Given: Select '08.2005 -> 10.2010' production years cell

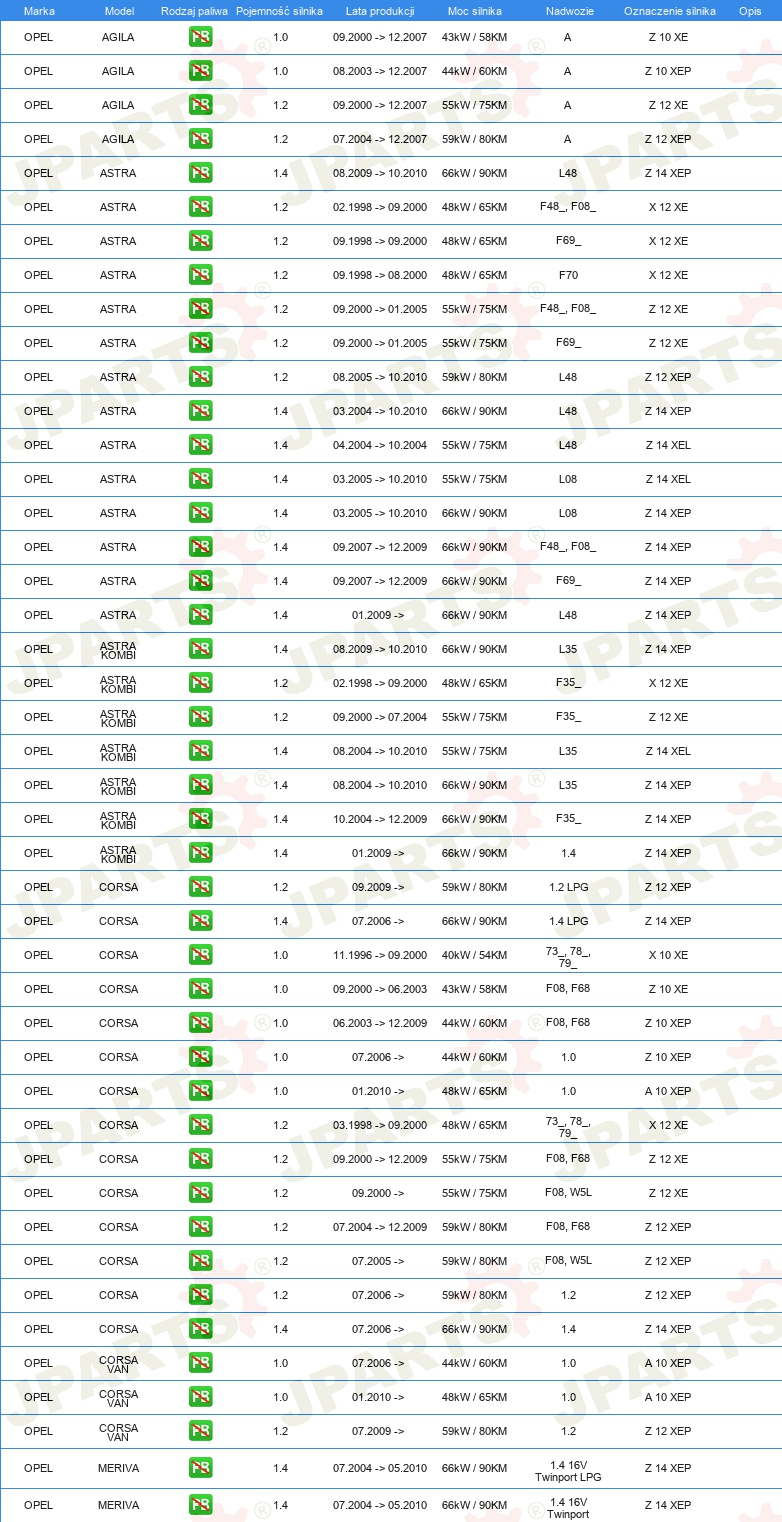Looking at the screenshot, I should coord(380,377).
